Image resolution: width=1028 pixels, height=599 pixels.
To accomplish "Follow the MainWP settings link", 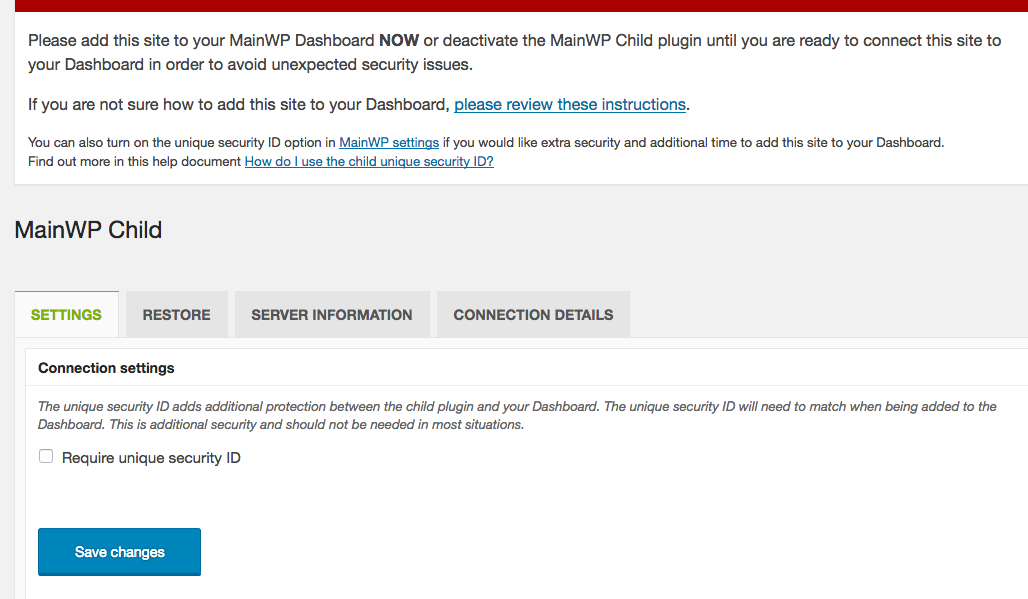I will click(x=389, y=142).
